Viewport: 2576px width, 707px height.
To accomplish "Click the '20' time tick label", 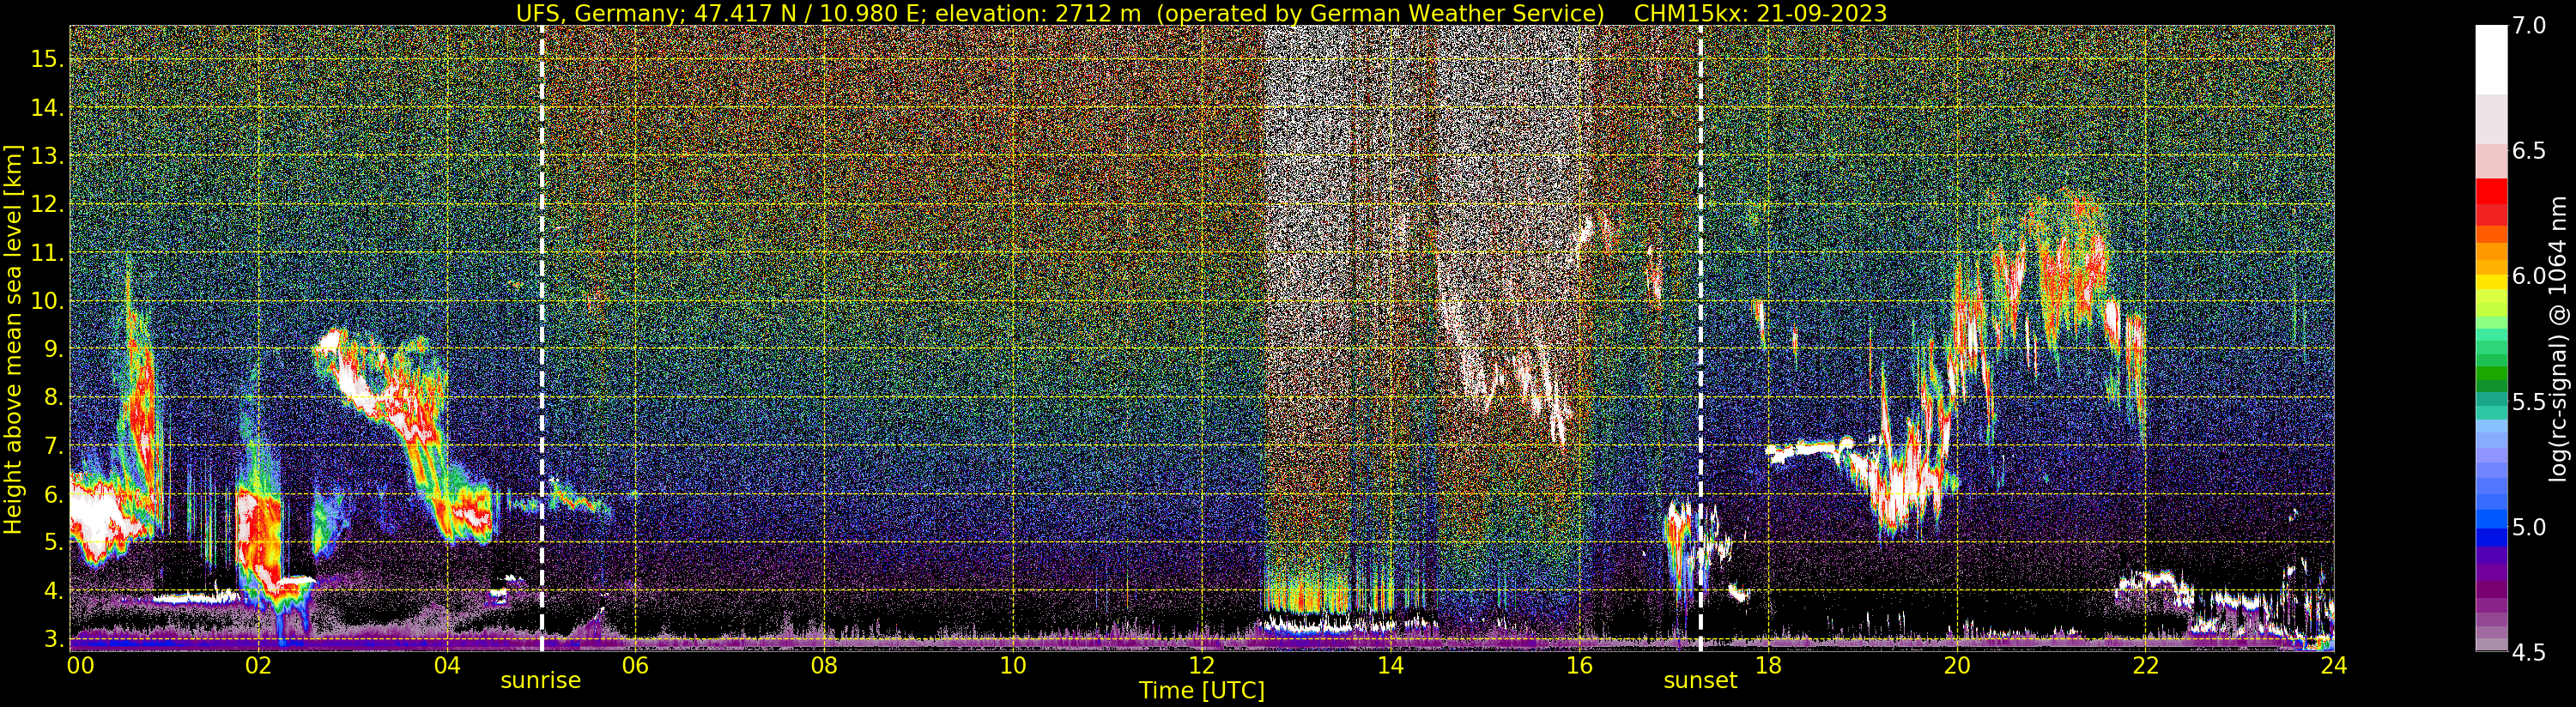I will [1956, 665].
